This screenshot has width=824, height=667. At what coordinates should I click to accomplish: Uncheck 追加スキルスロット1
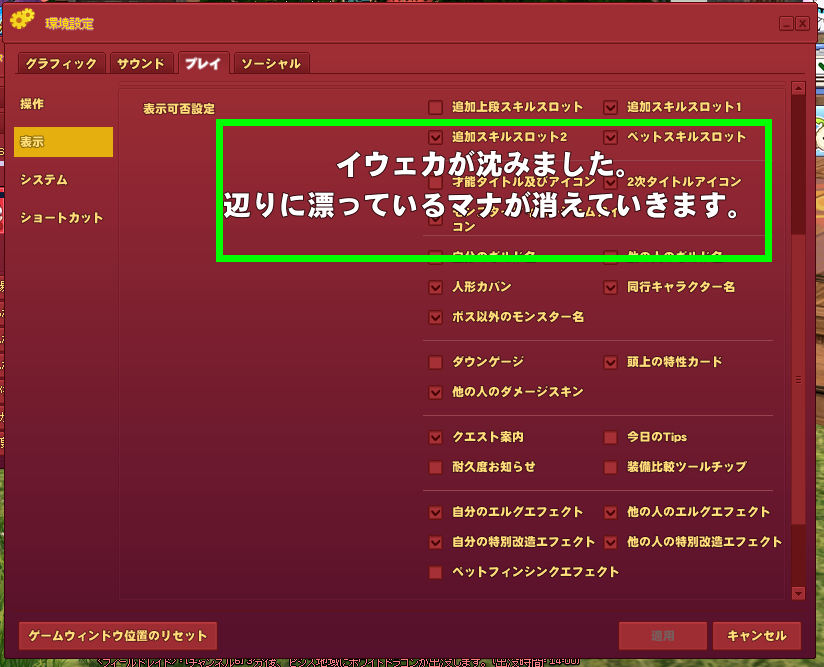(x=610, y=107)
